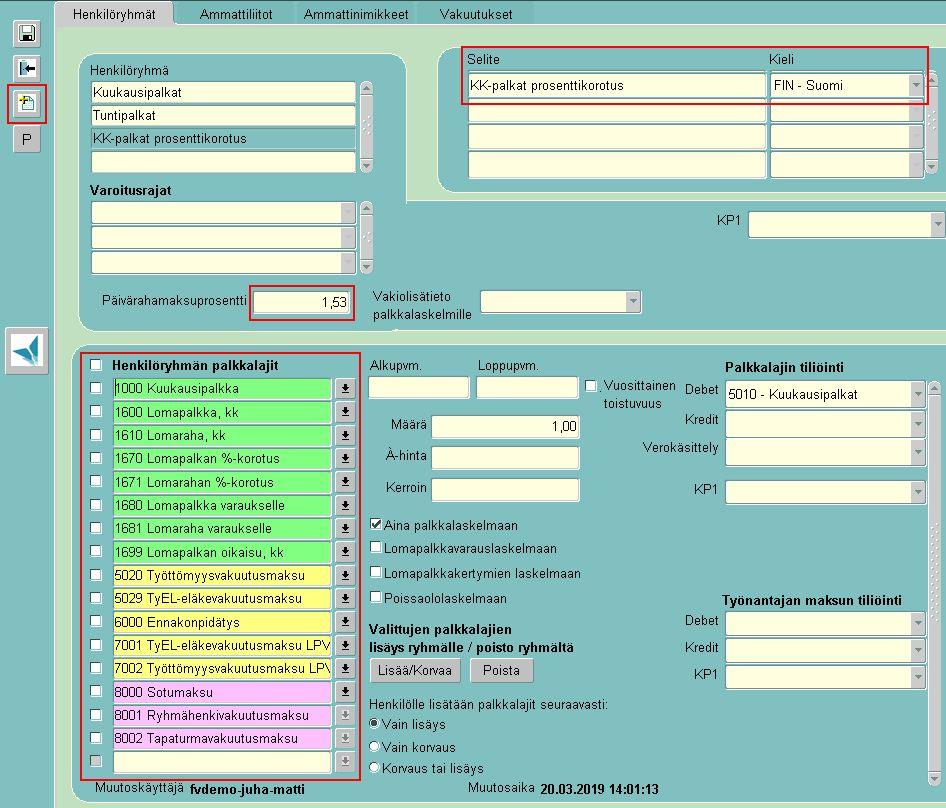Click download arrow beside 6000 Ennakonpidätys

click(345, 622)
